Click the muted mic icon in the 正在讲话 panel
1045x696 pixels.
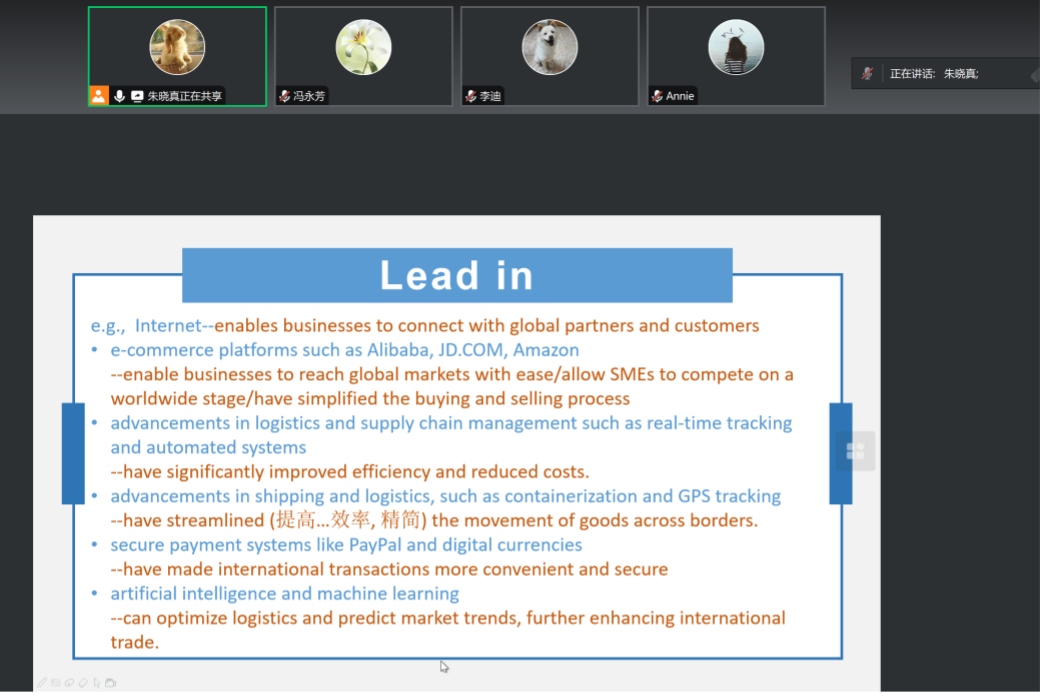tap(868, 73)
